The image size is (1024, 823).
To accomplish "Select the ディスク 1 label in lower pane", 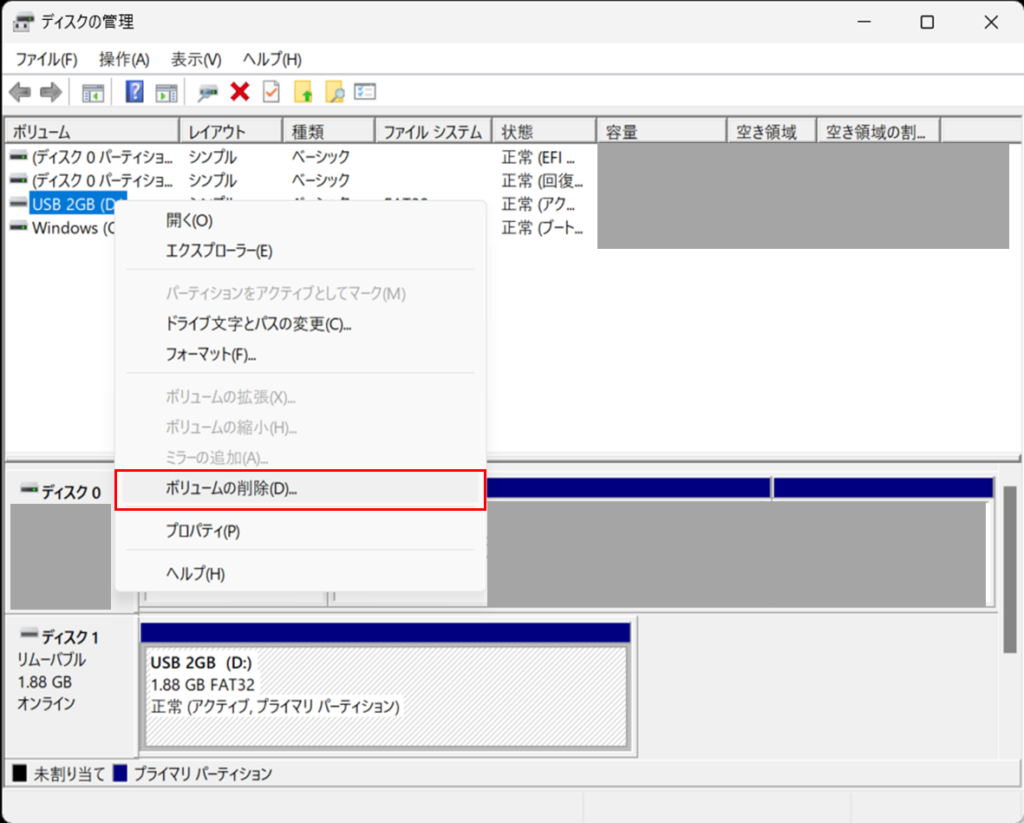I will pyautogui.click(x=70, y=637).
